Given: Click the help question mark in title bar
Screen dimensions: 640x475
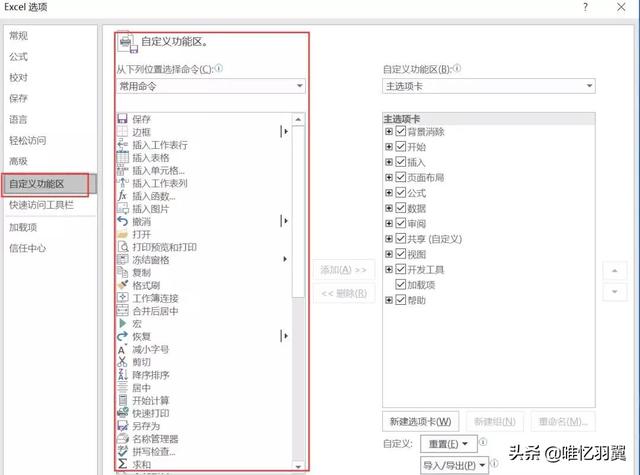Looking at the screenshot, I should [x=586, y=7].
